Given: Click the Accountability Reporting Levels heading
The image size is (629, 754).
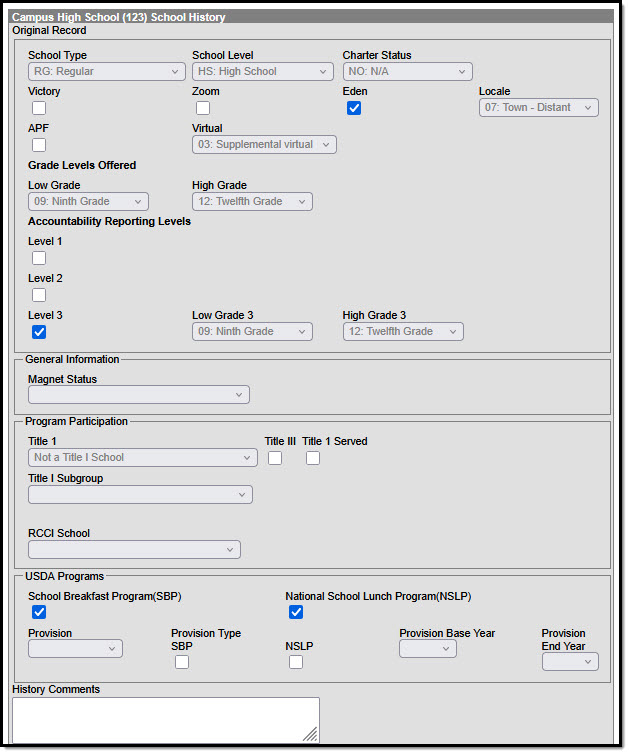Looking at the screenshot, I should [x=110, y=221].
